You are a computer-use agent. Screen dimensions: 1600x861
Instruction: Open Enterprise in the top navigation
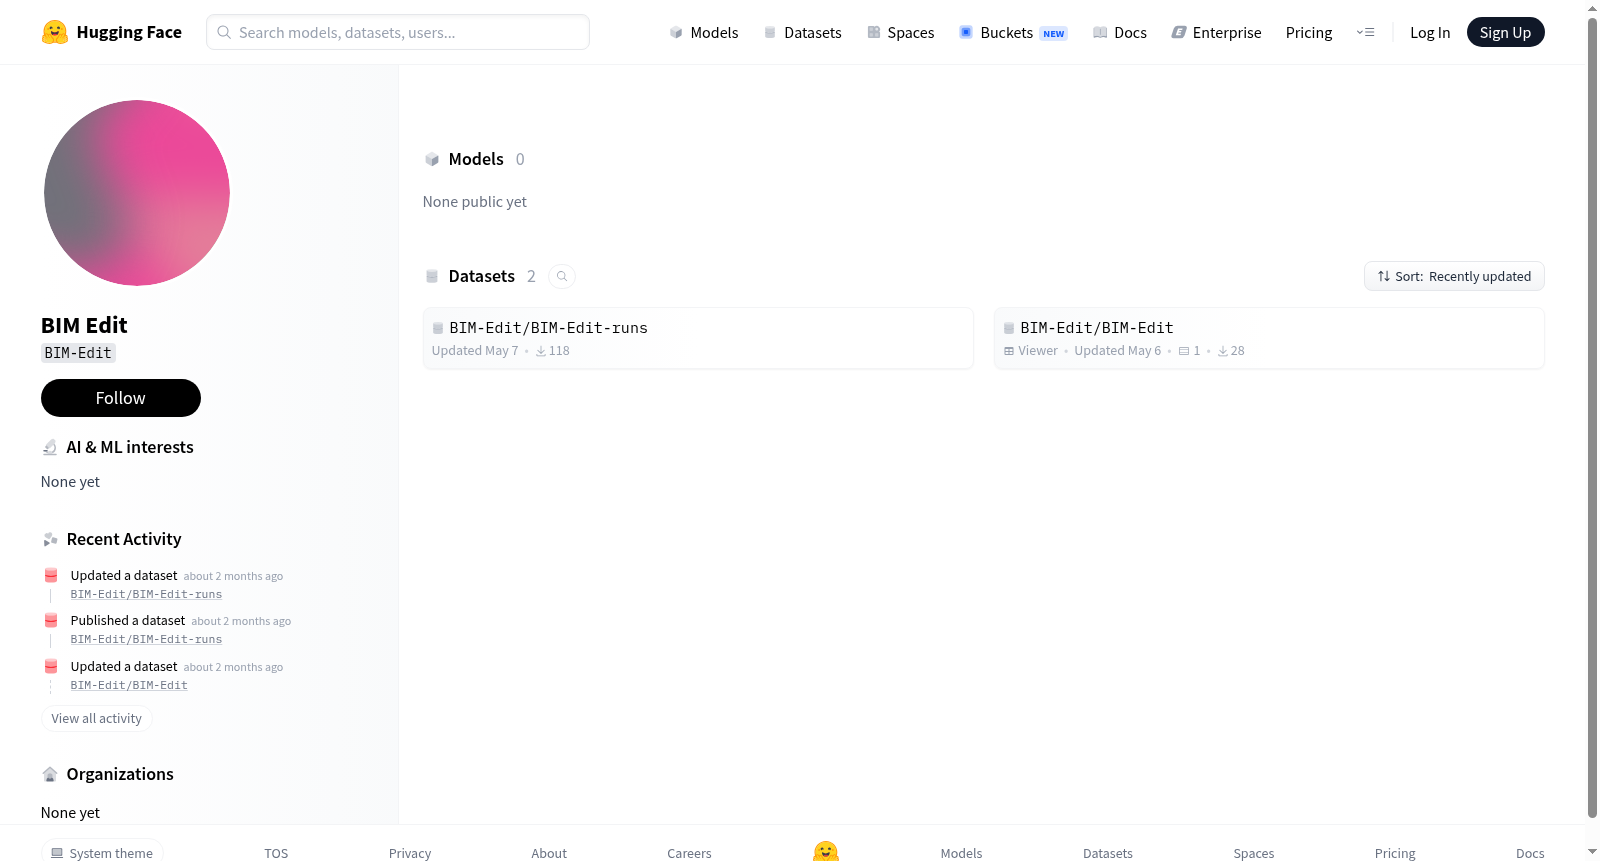coord(1216,33)
